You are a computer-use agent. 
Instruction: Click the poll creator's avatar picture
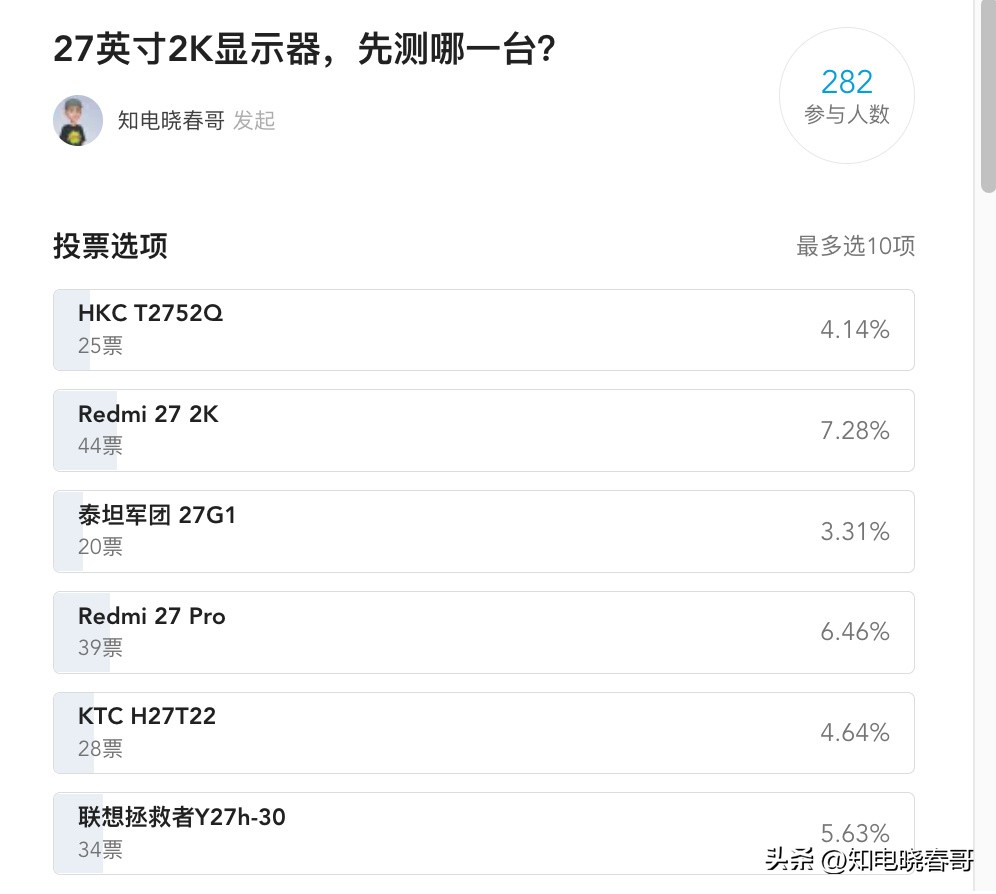tap(78, 120)
